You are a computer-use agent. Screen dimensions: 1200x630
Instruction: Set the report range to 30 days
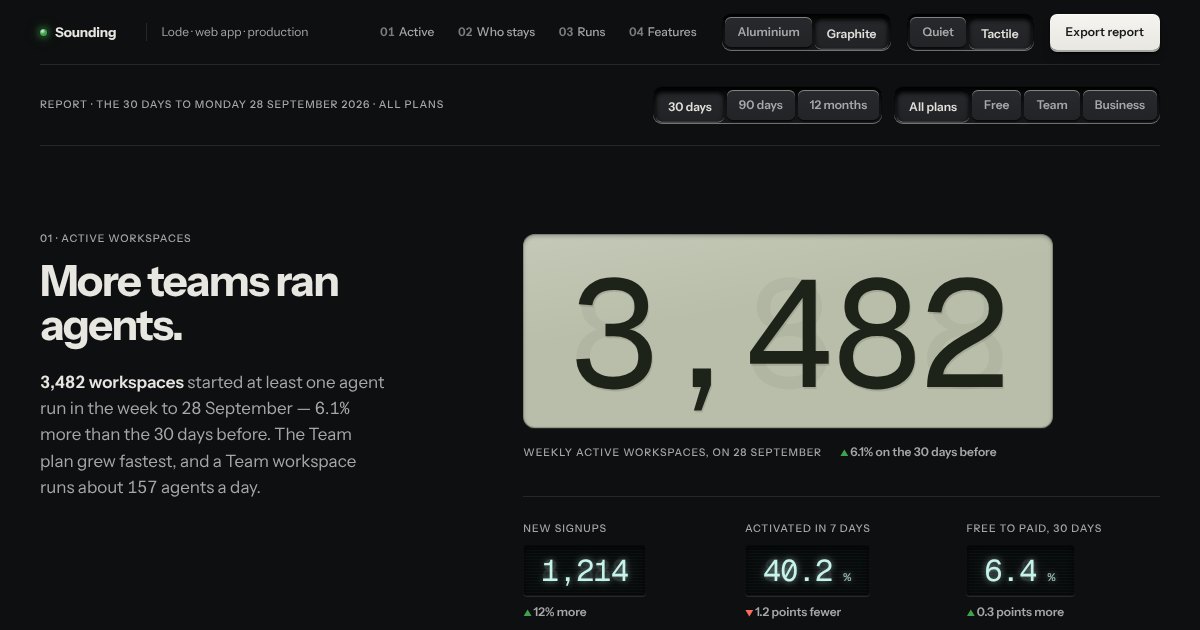(690, 106)
